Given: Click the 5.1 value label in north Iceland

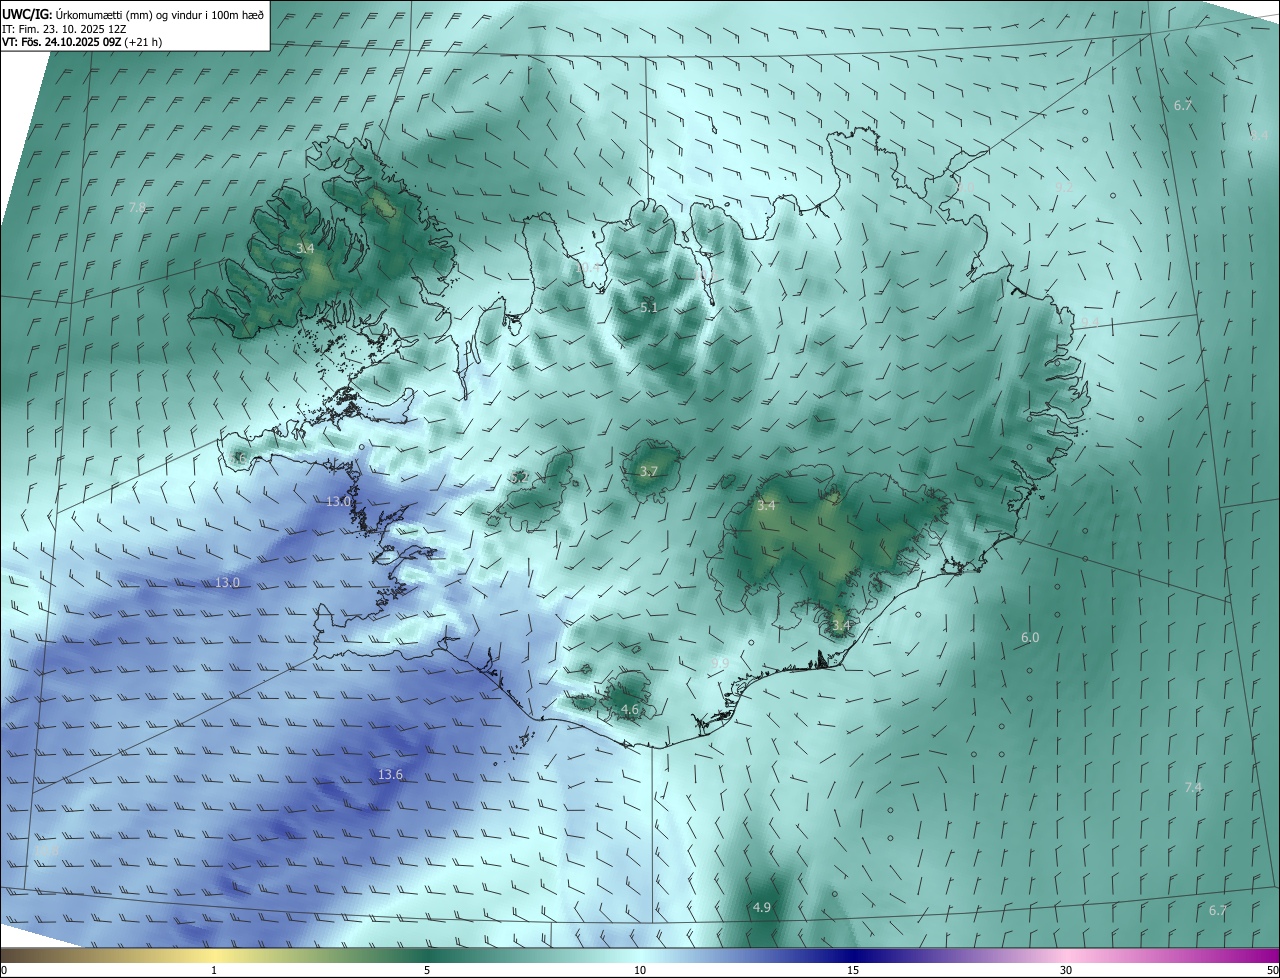Looking at the screenshot, I should point(649,308).
